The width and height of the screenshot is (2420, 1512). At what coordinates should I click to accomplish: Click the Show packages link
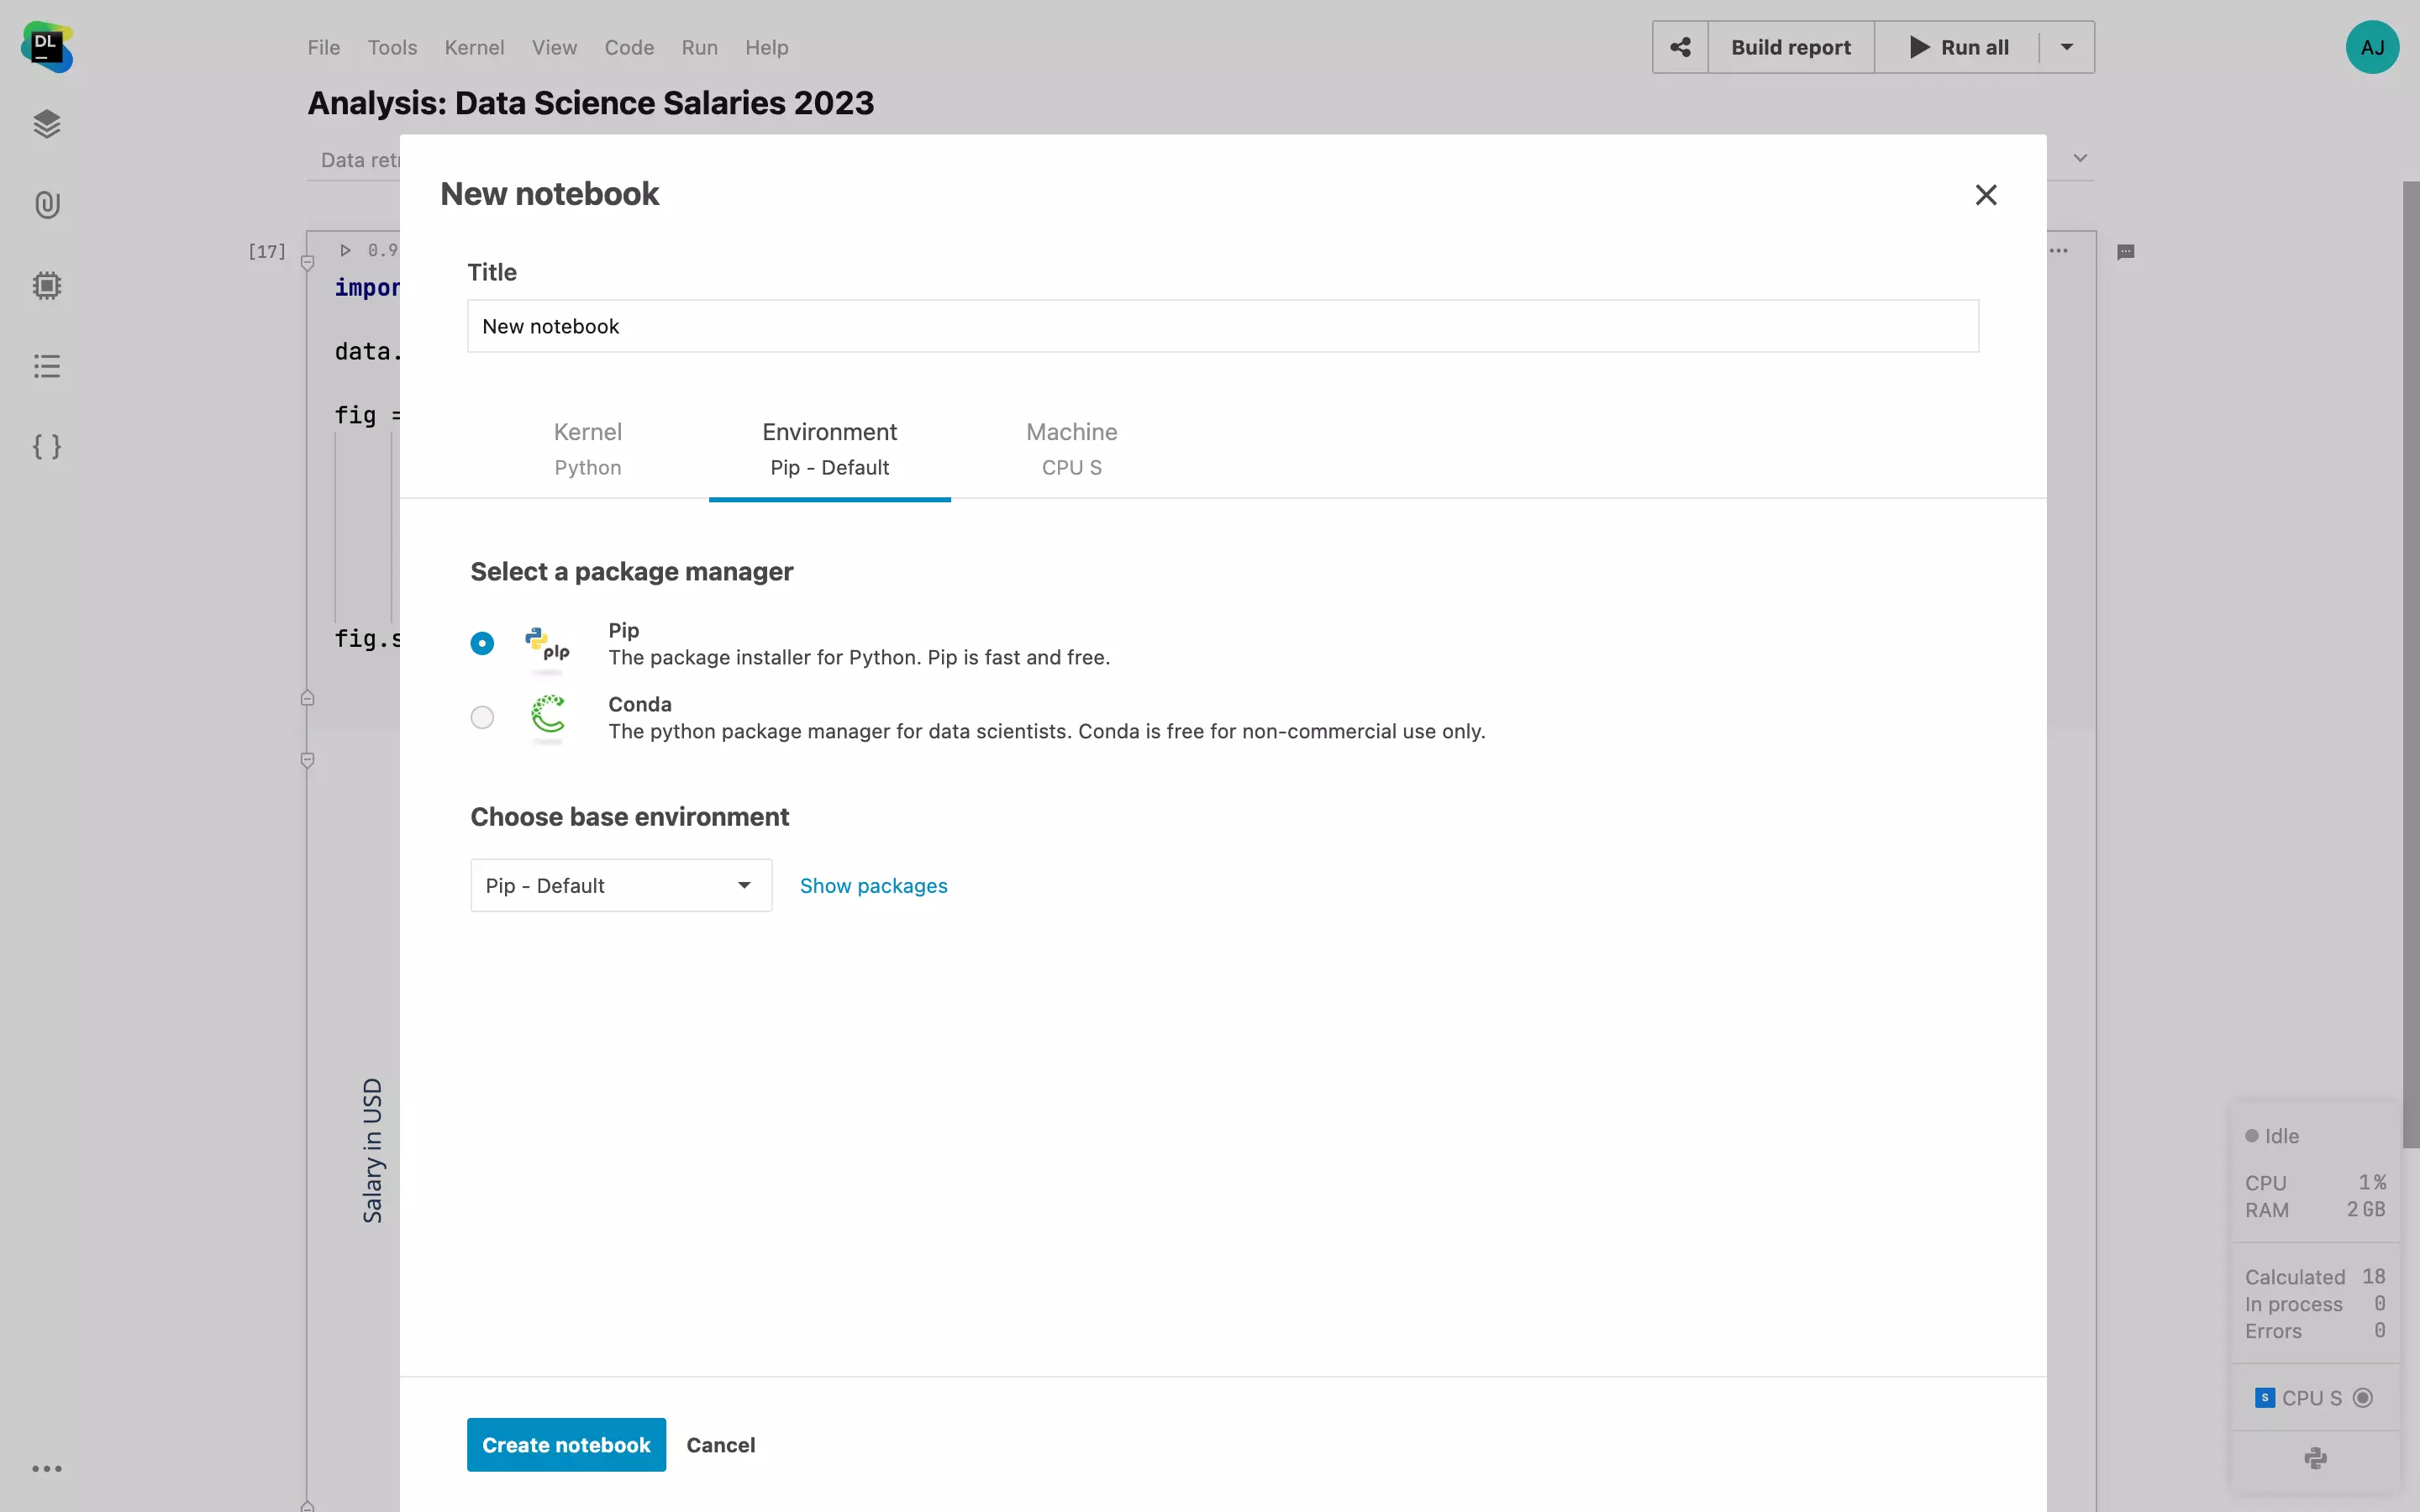click(873, 886)
